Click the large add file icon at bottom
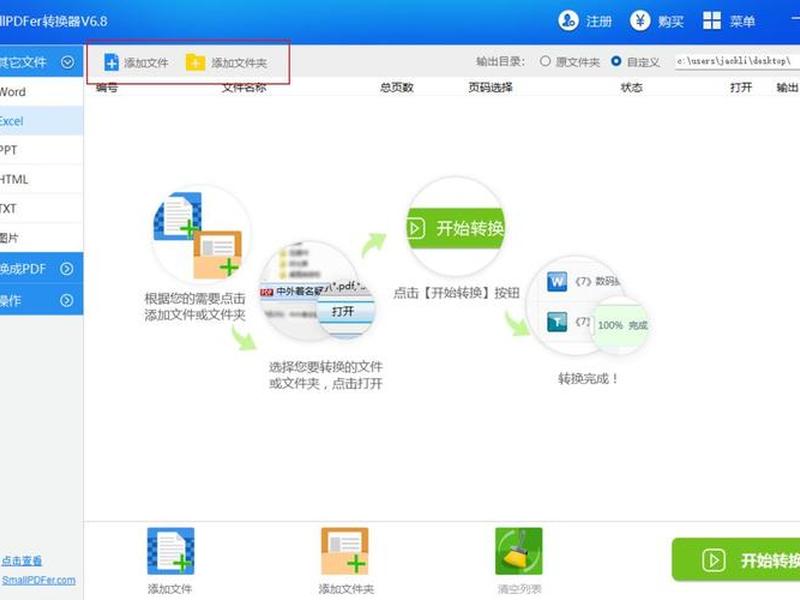800x600 pixels. pos(170,551)
